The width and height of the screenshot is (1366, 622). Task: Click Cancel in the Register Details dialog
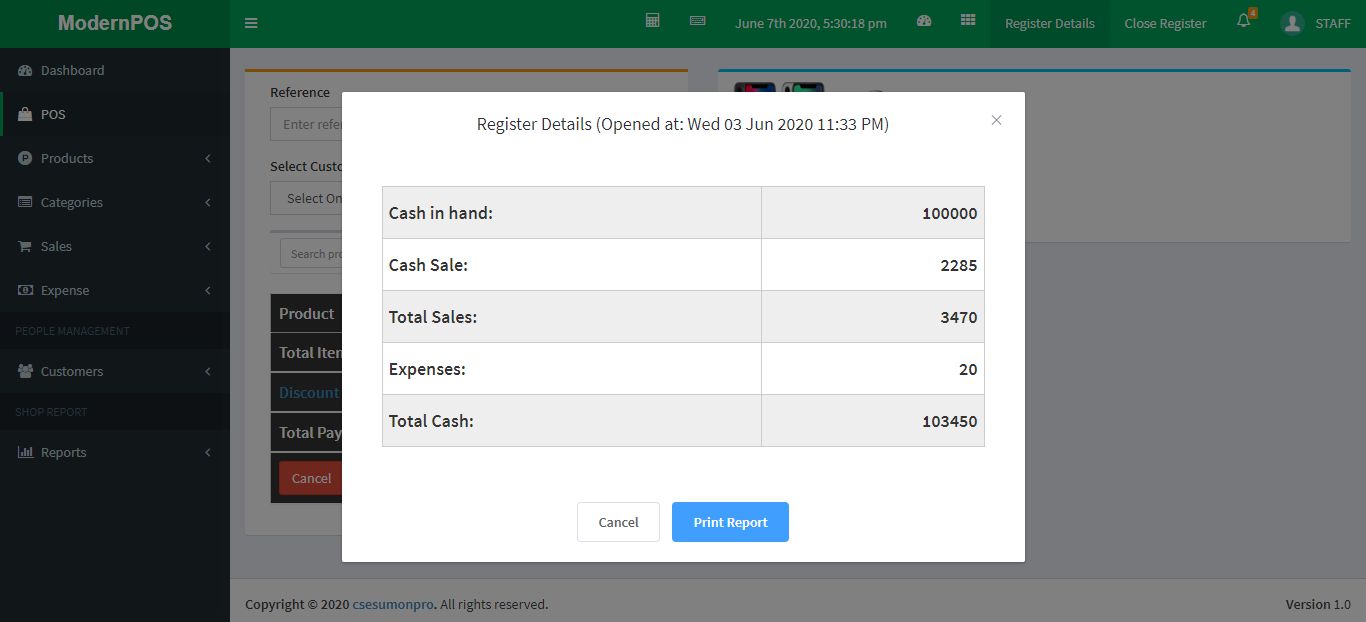coord(618,522)
